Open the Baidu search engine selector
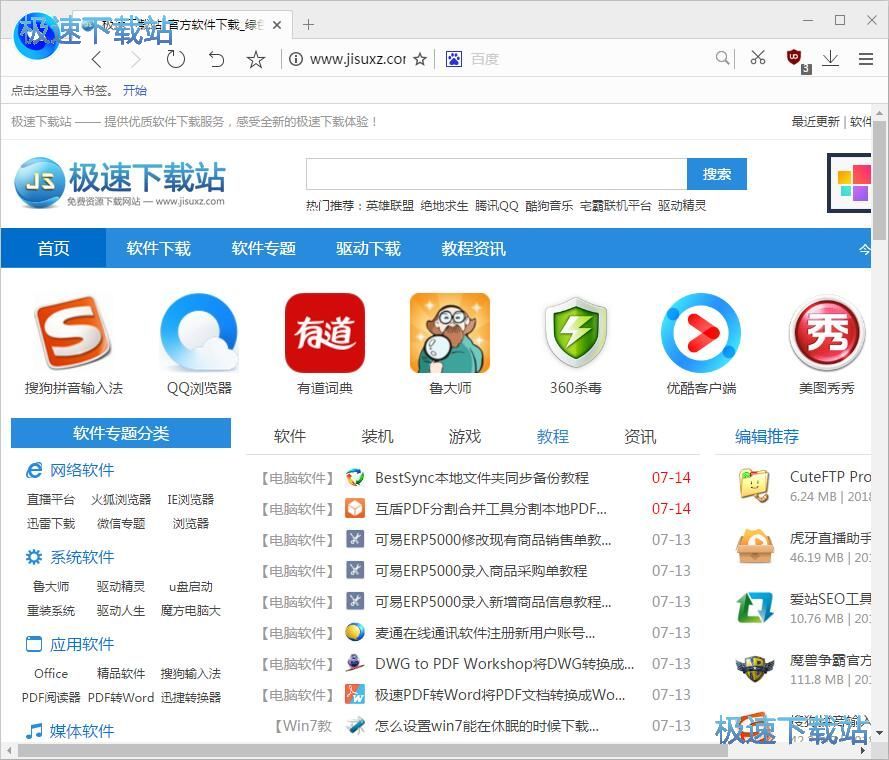The width and height of the screenshot is (889, 760). 454,59
